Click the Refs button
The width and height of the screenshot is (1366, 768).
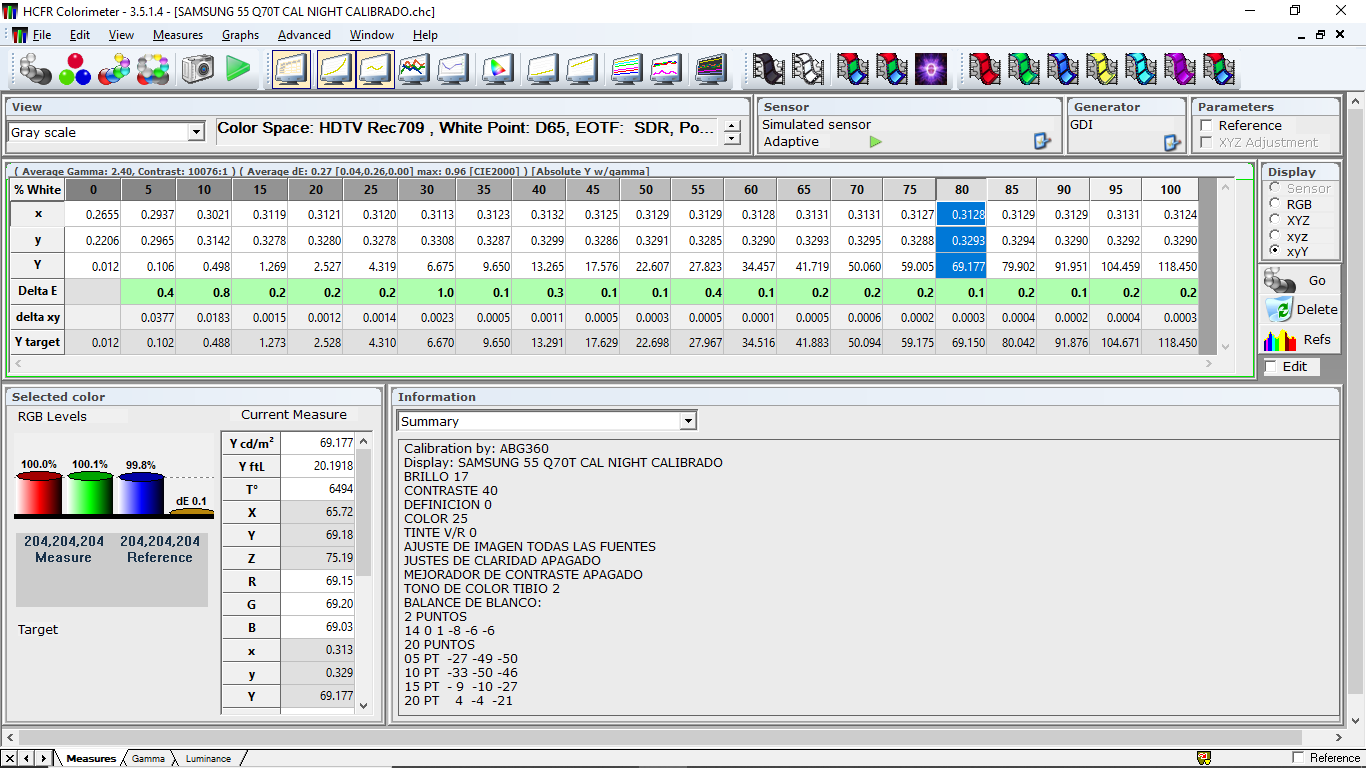[1300, 339]
